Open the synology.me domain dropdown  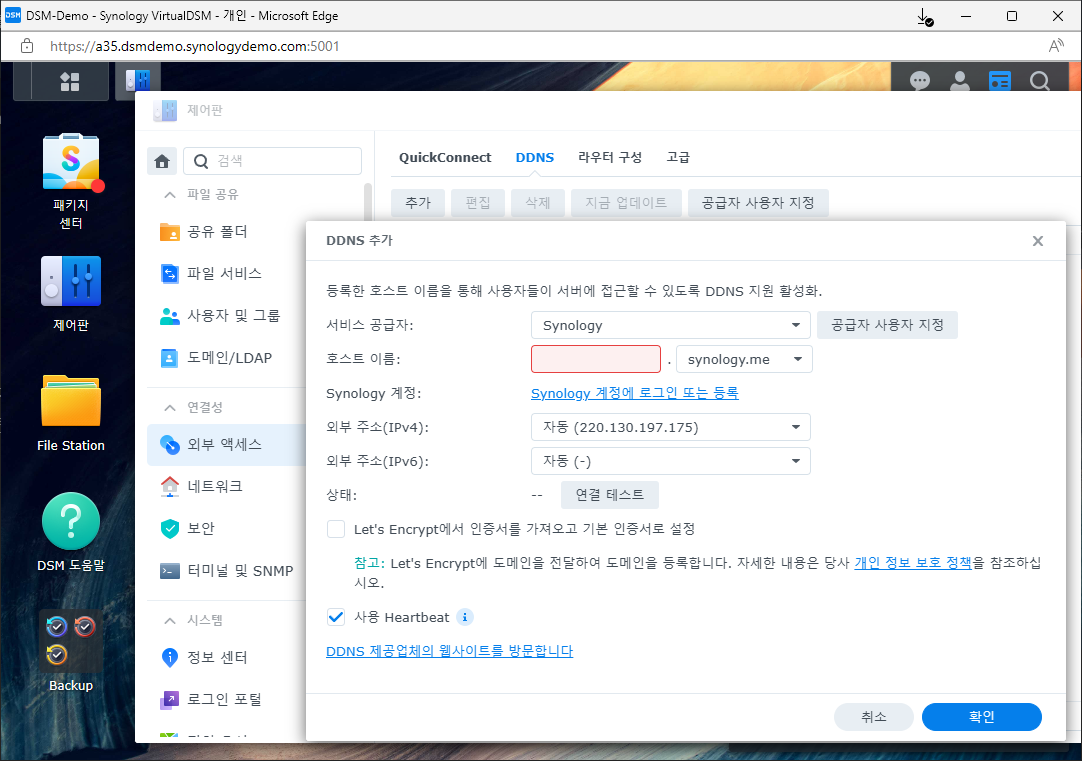[x=744, y=359]
